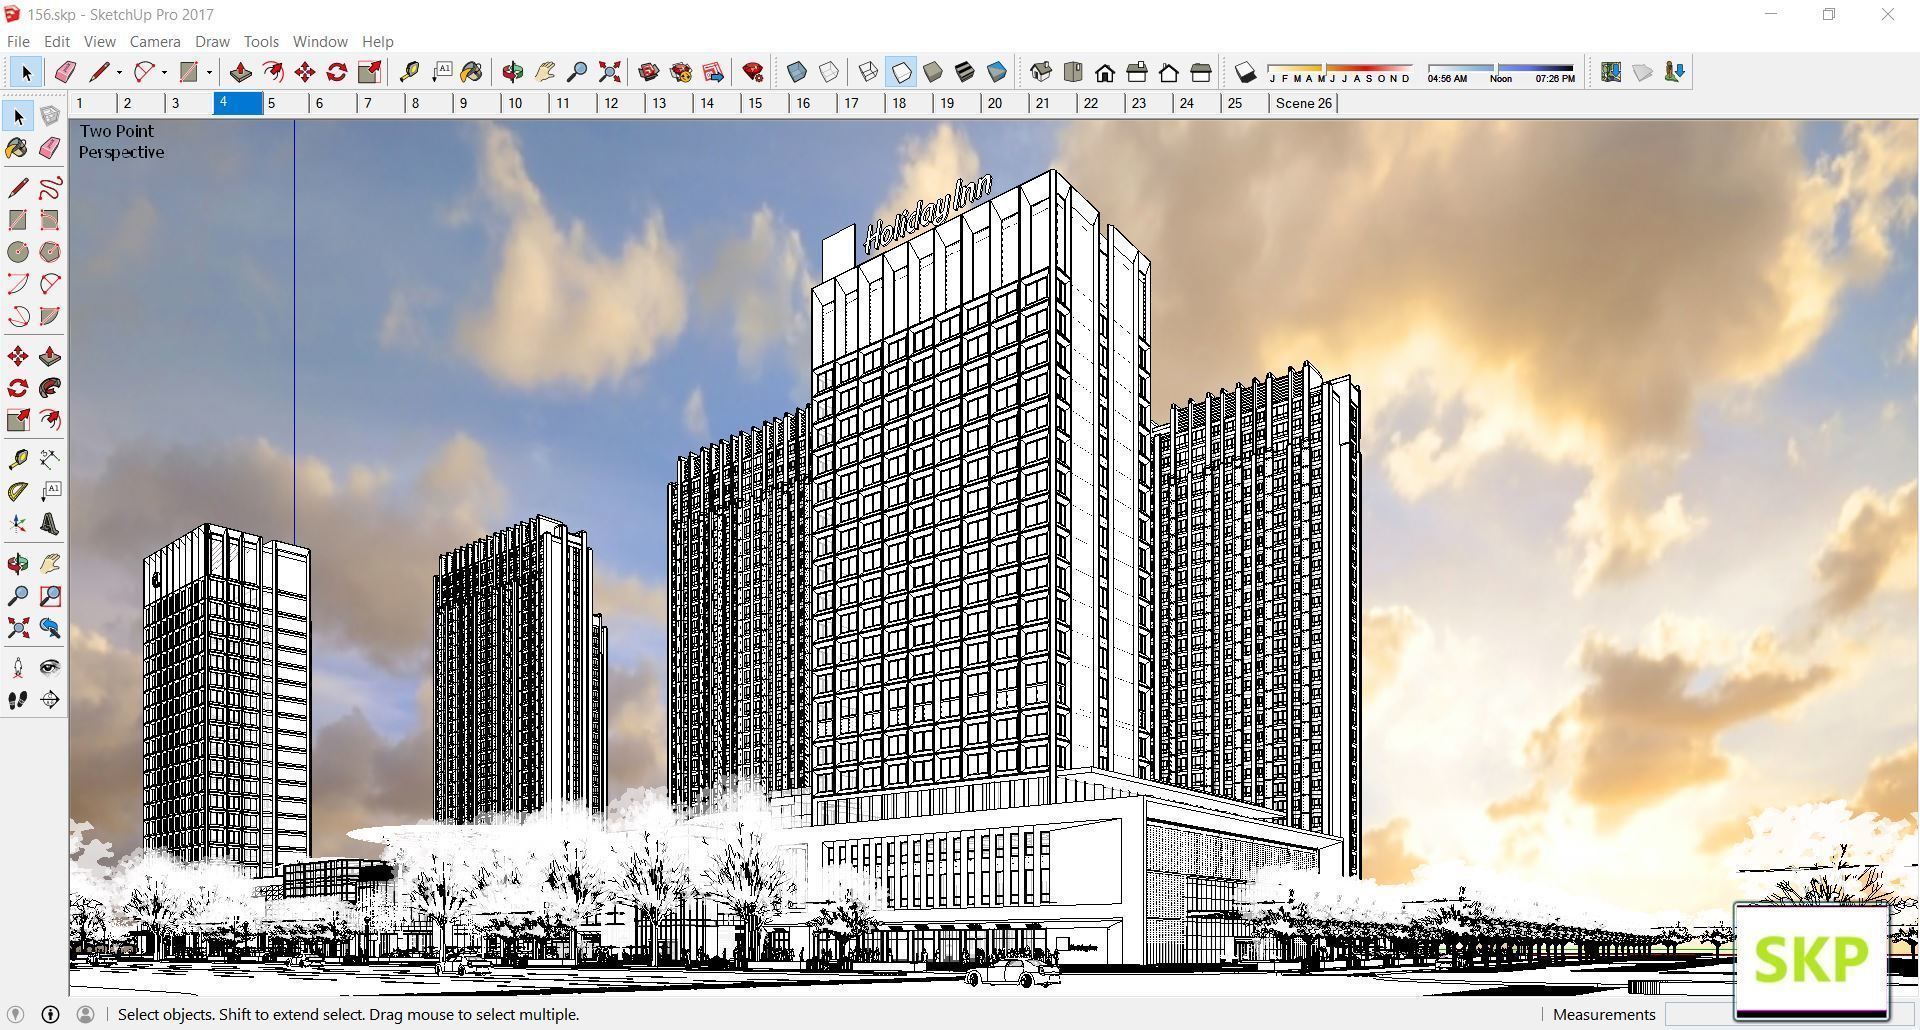The width and height of the screenshot is (1920, 1030).
Task: Open Line tool dropdown arrow
Action: (x=119, y=72)
